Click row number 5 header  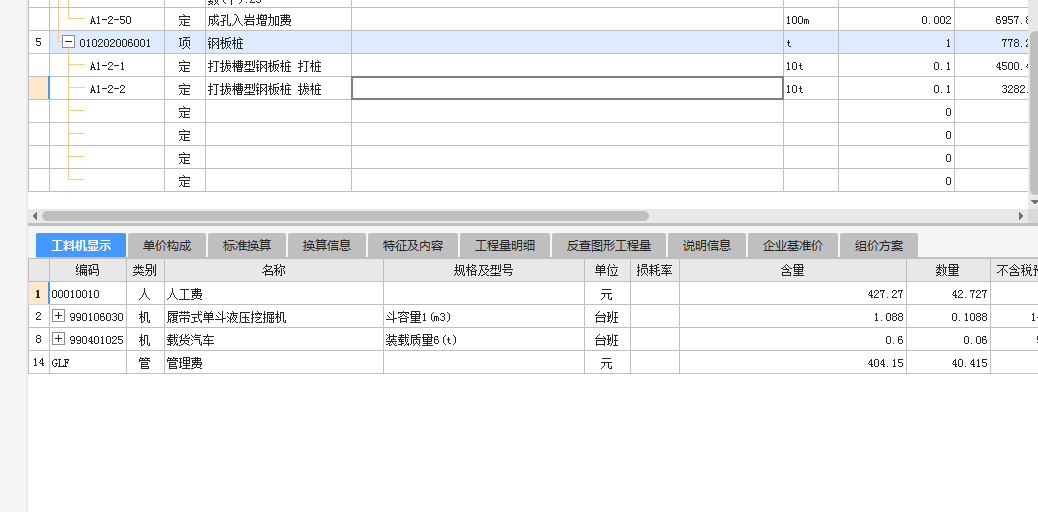click(38, 43)
